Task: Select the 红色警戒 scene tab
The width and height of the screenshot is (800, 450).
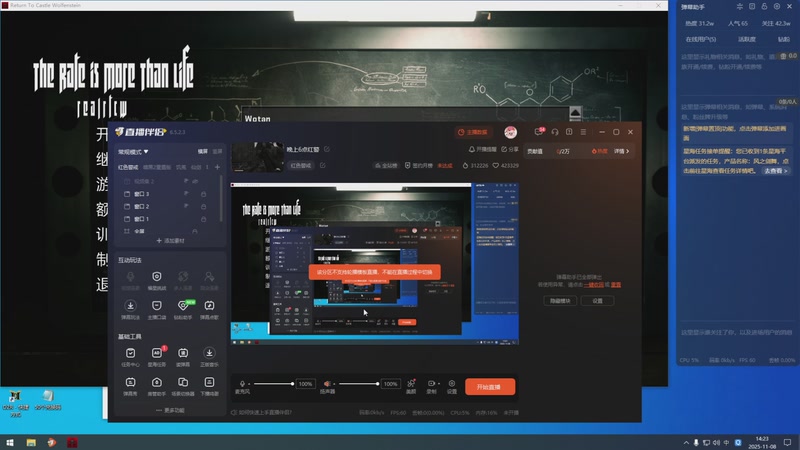Action: point(128,167)
